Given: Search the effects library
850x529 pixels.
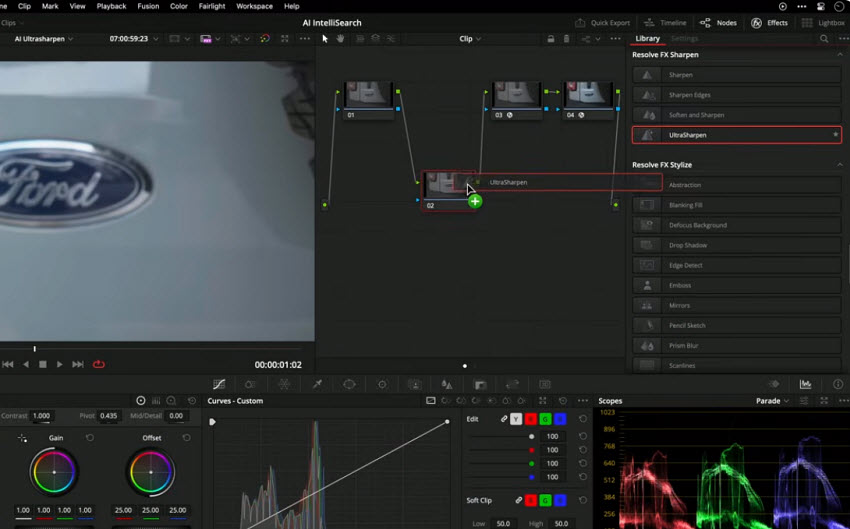Looking at the screenshot, I should tap(824, 38).
